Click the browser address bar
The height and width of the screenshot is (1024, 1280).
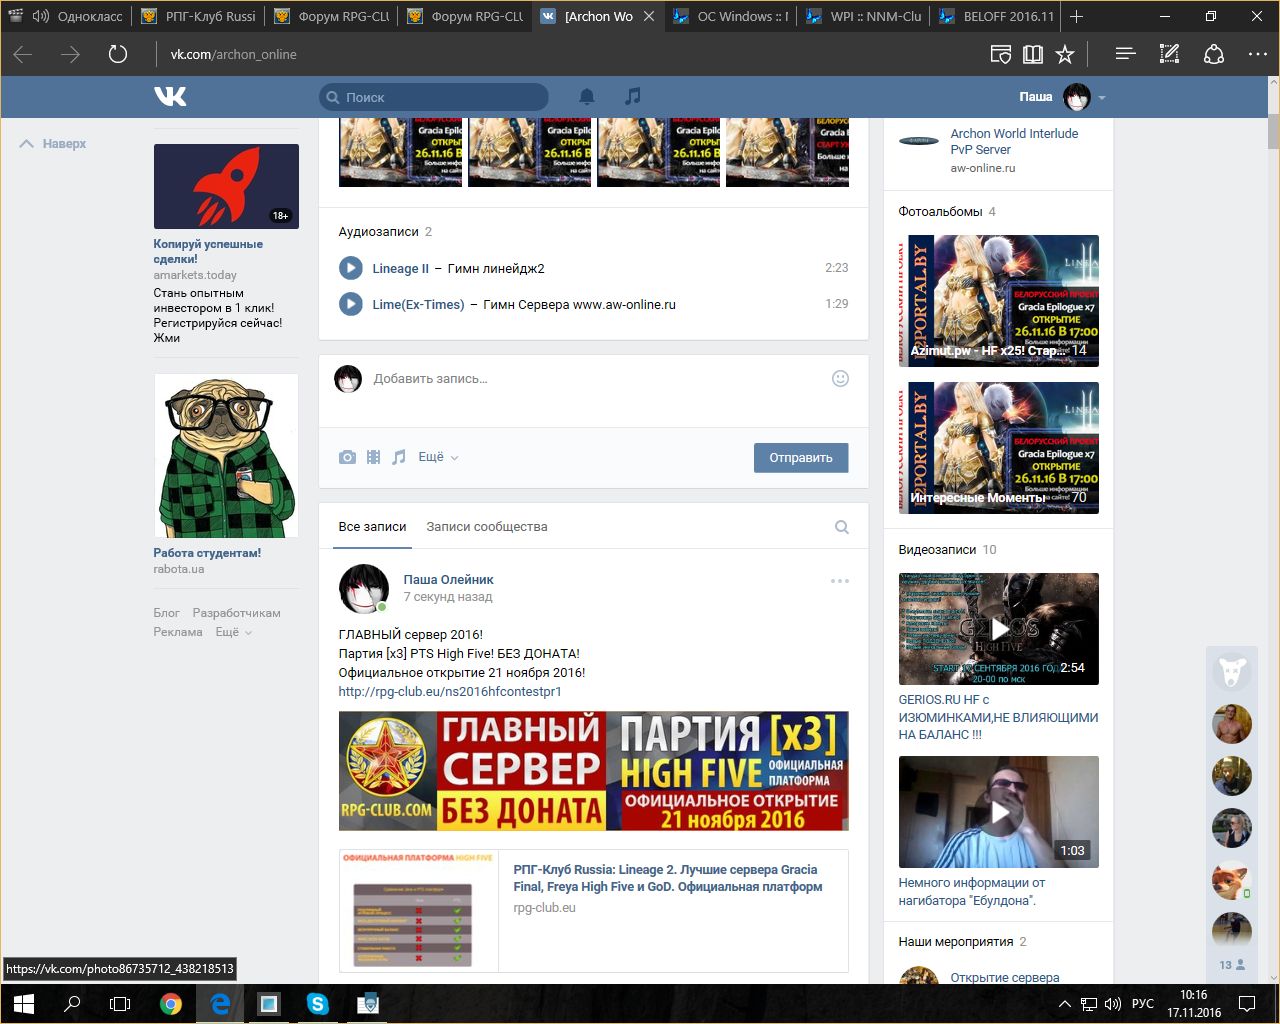click(x=560, y=54)
